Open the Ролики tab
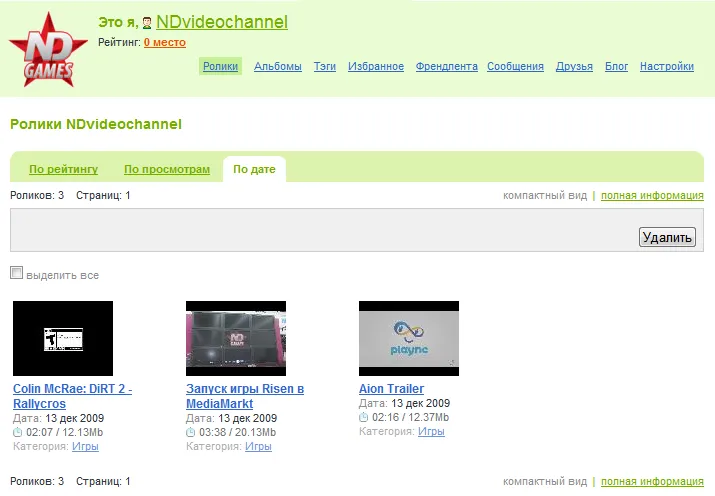Image resolution: width=715 pixels, height=496 pixels. pos(220,66)
